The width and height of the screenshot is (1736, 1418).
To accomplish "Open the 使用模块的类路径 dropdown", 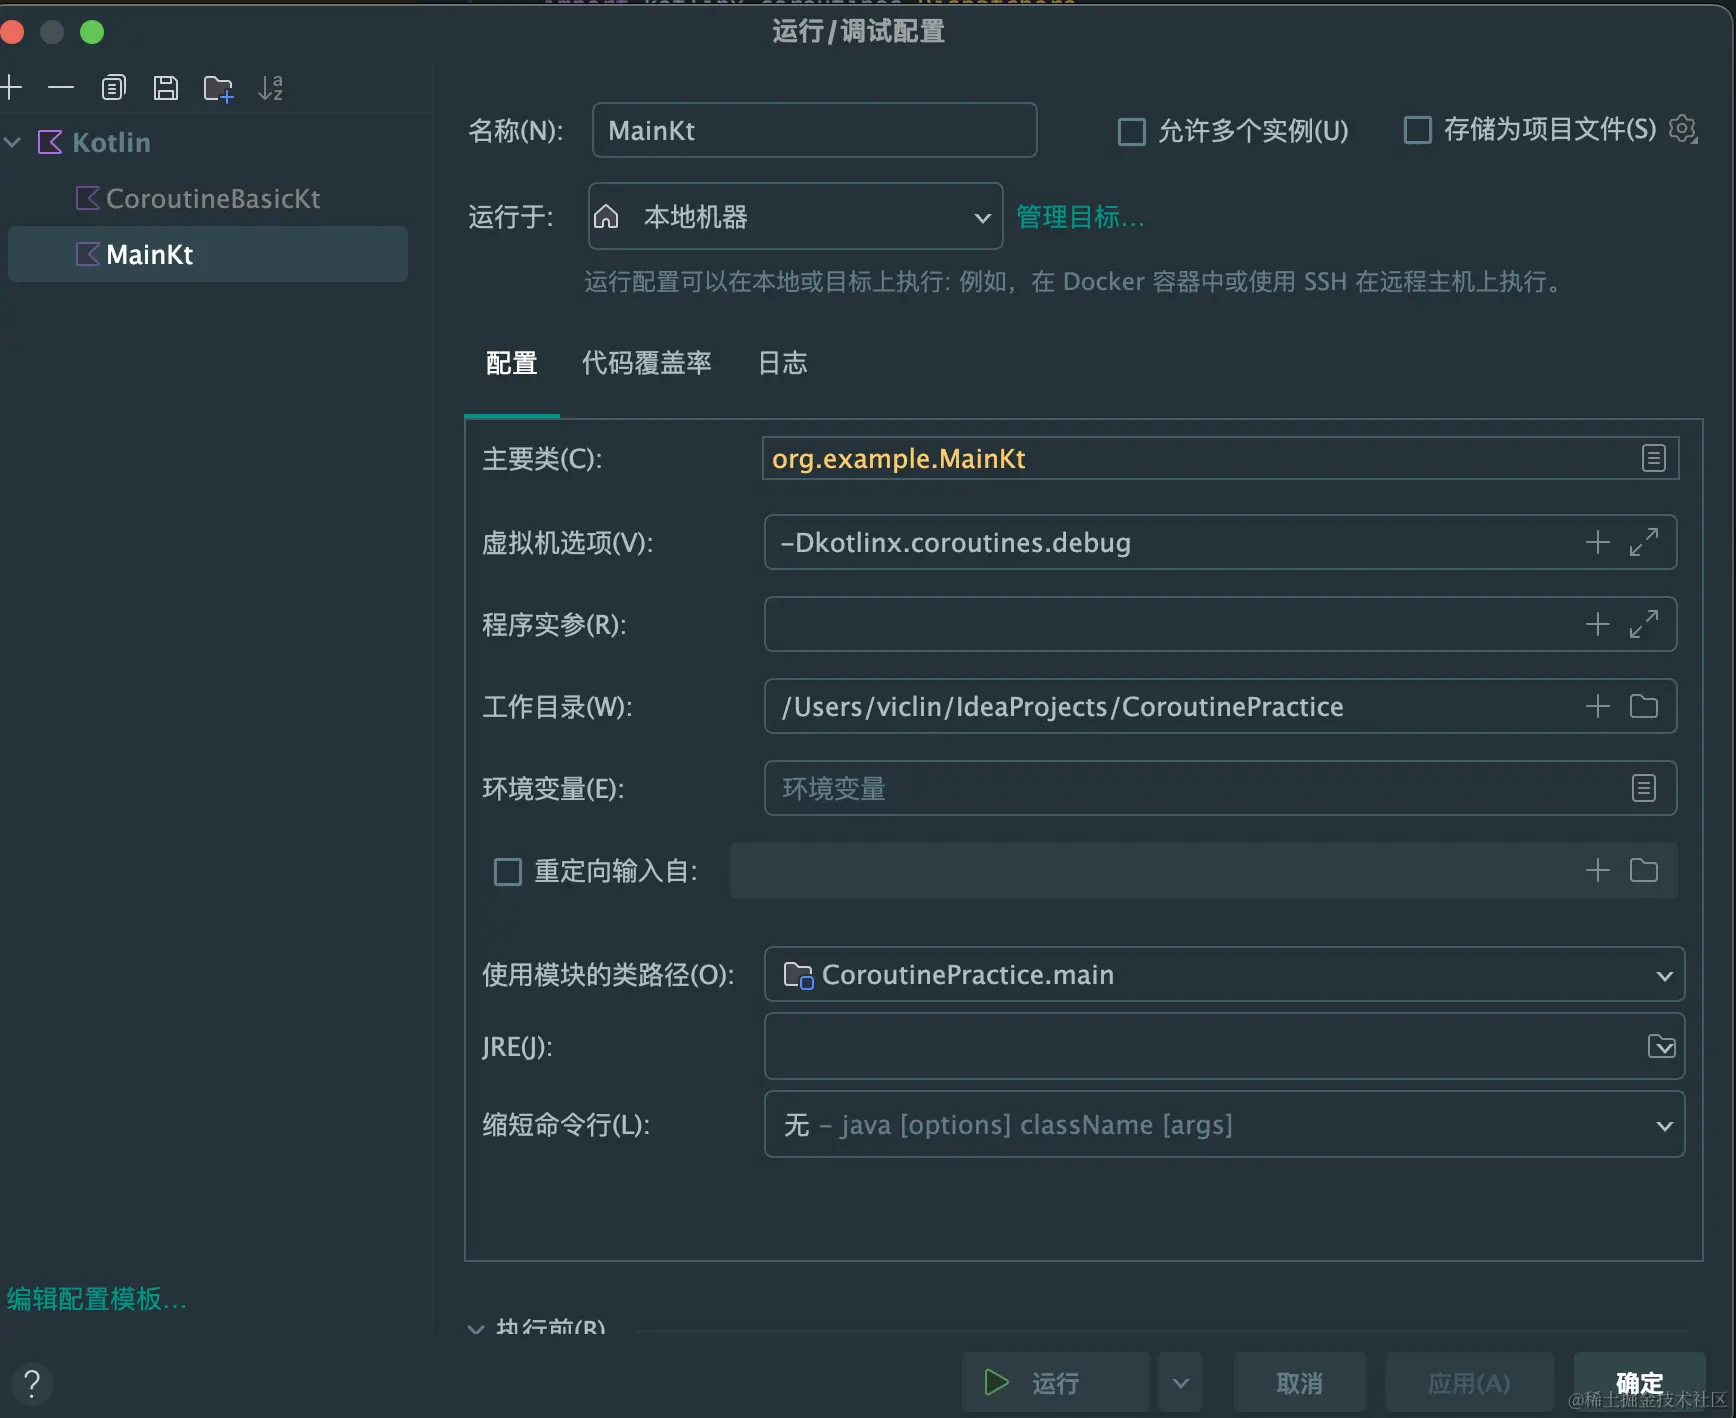I will click(x=1224, y=974).
